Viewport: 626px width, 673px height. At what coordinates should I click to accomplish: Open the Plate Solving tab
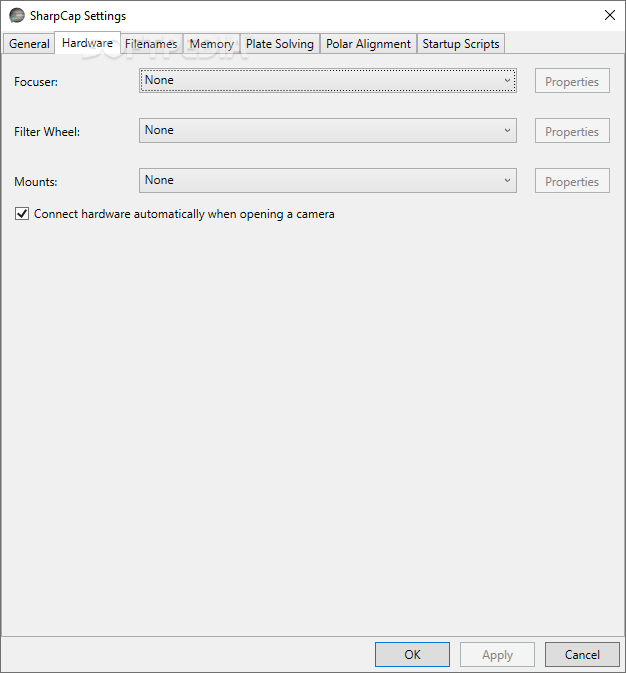pos(280,44)
